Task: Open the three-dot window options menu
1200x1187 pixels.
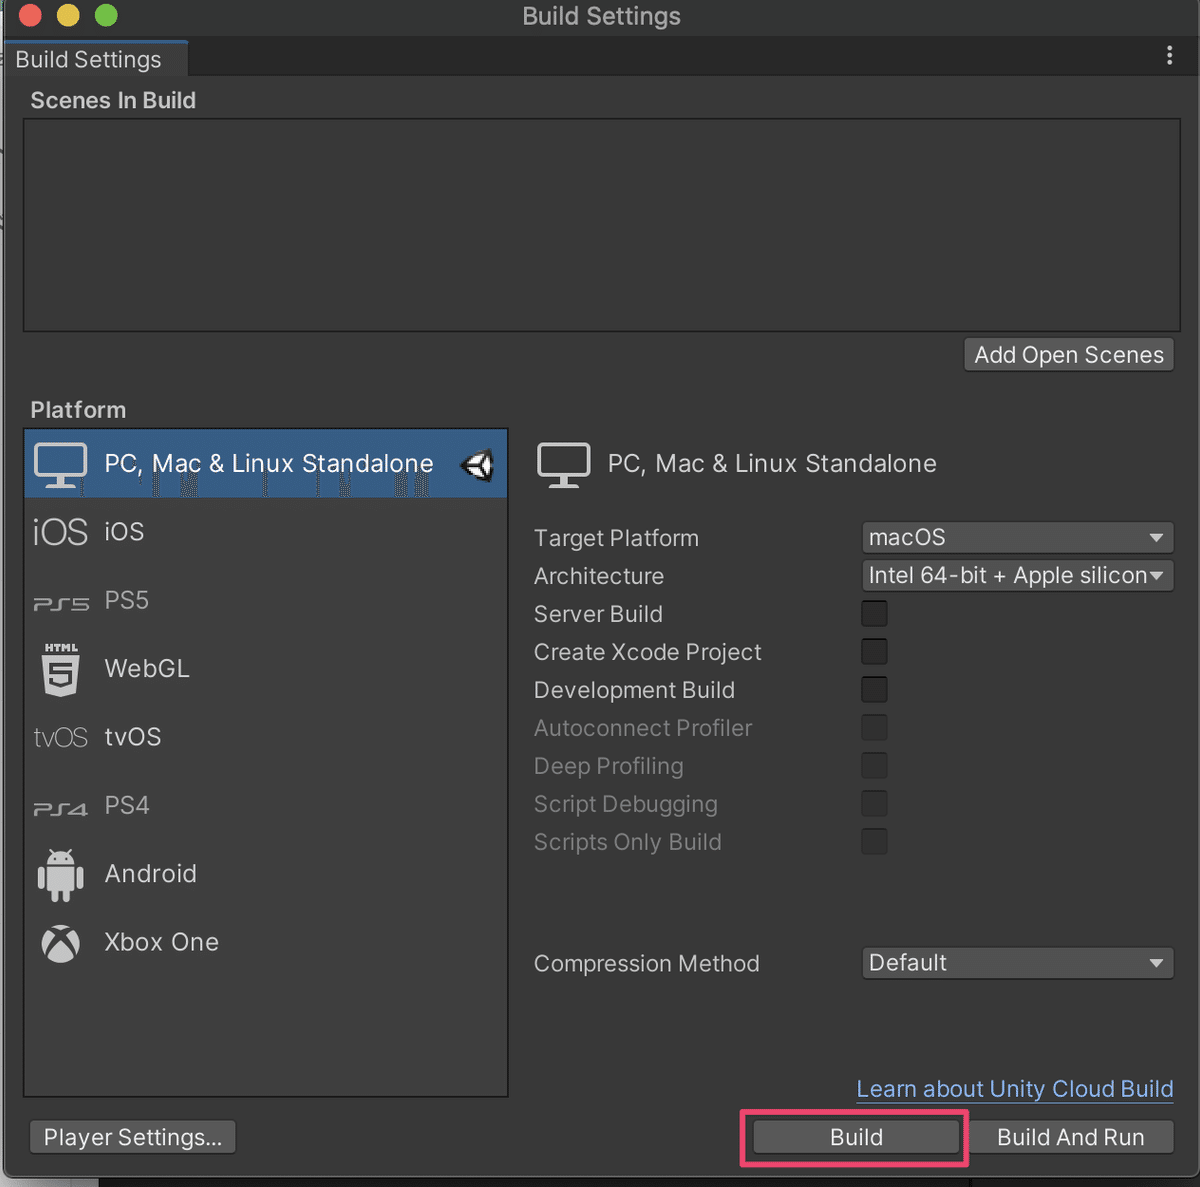Action: click(1169, 56)
